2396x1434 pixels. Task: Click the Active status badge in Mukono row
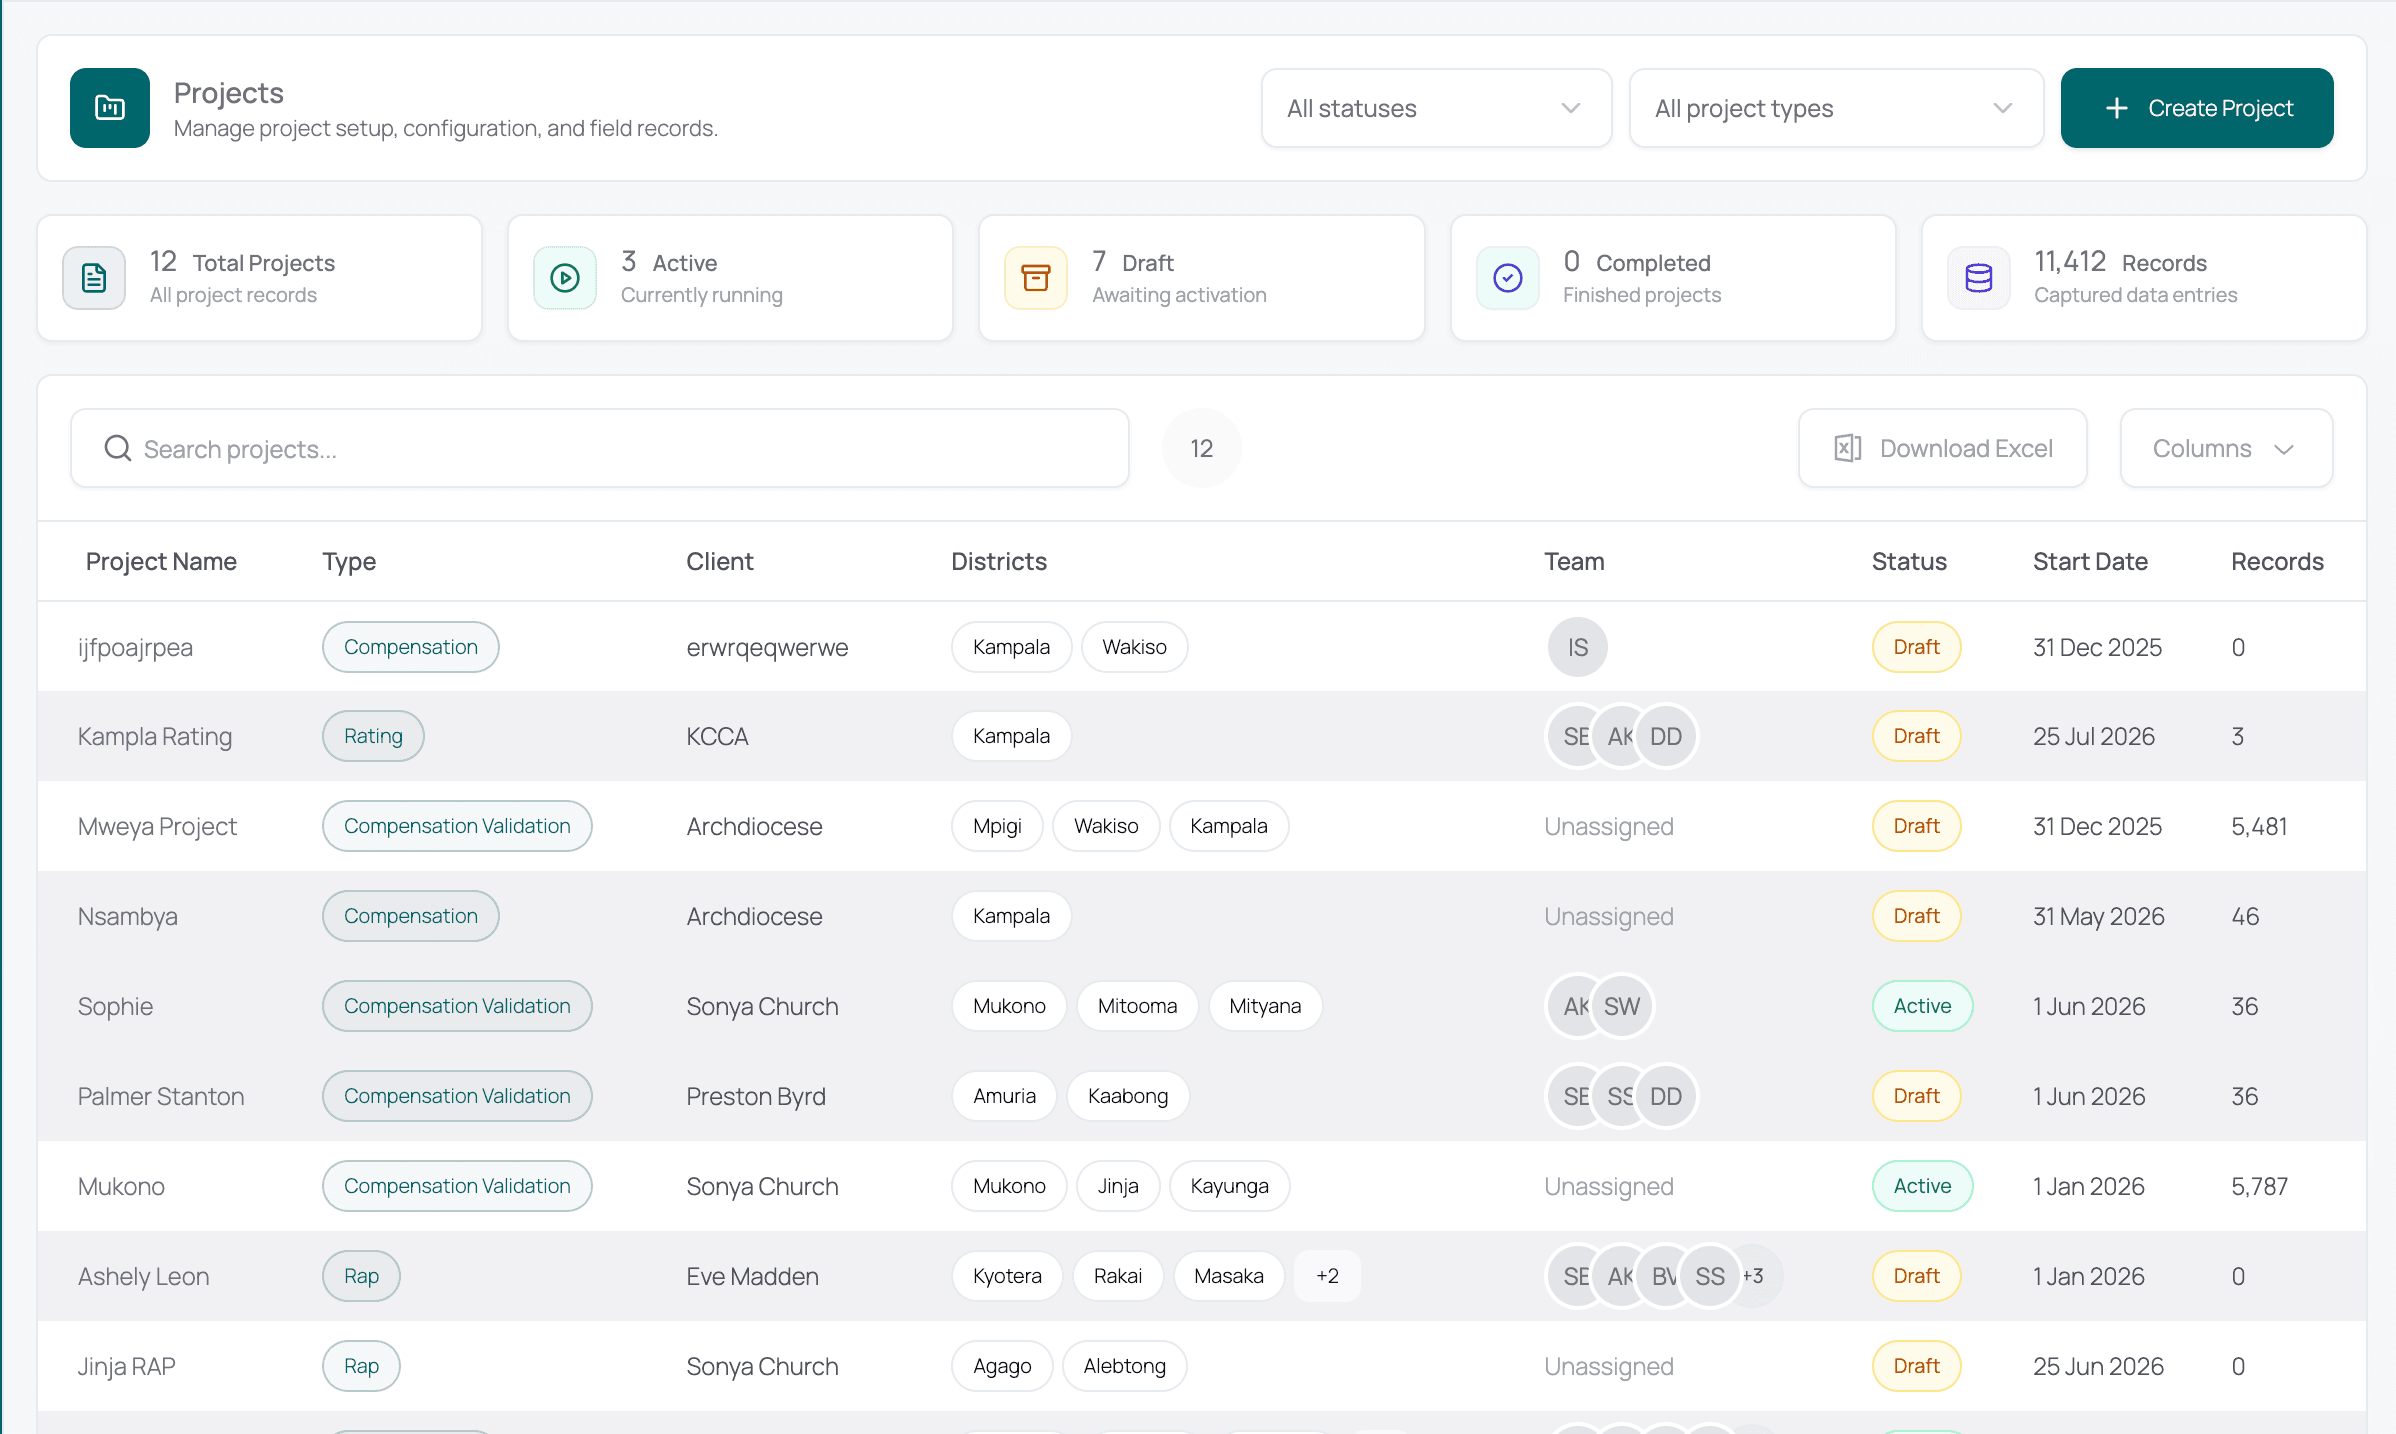[1922, 1186]
